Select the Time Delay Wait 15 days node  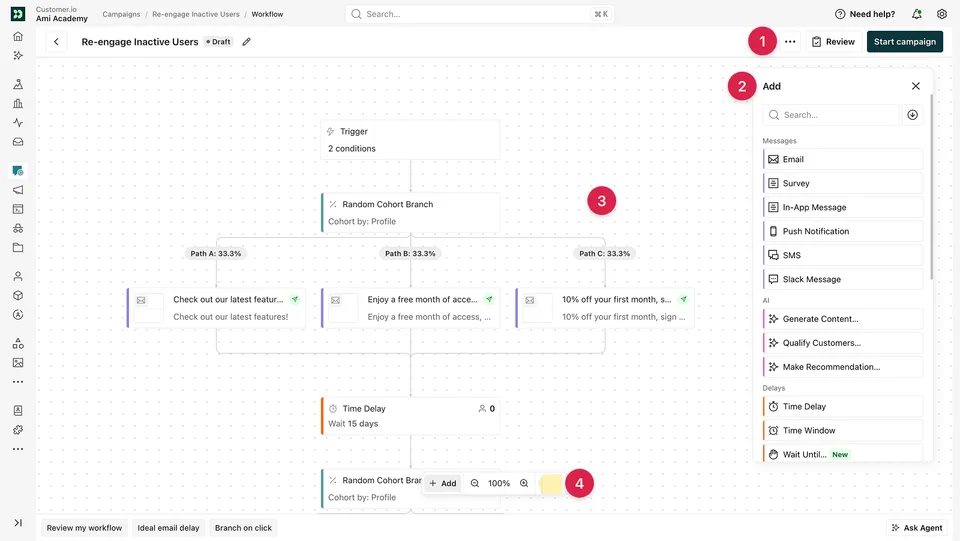click(x=410, y=416)
